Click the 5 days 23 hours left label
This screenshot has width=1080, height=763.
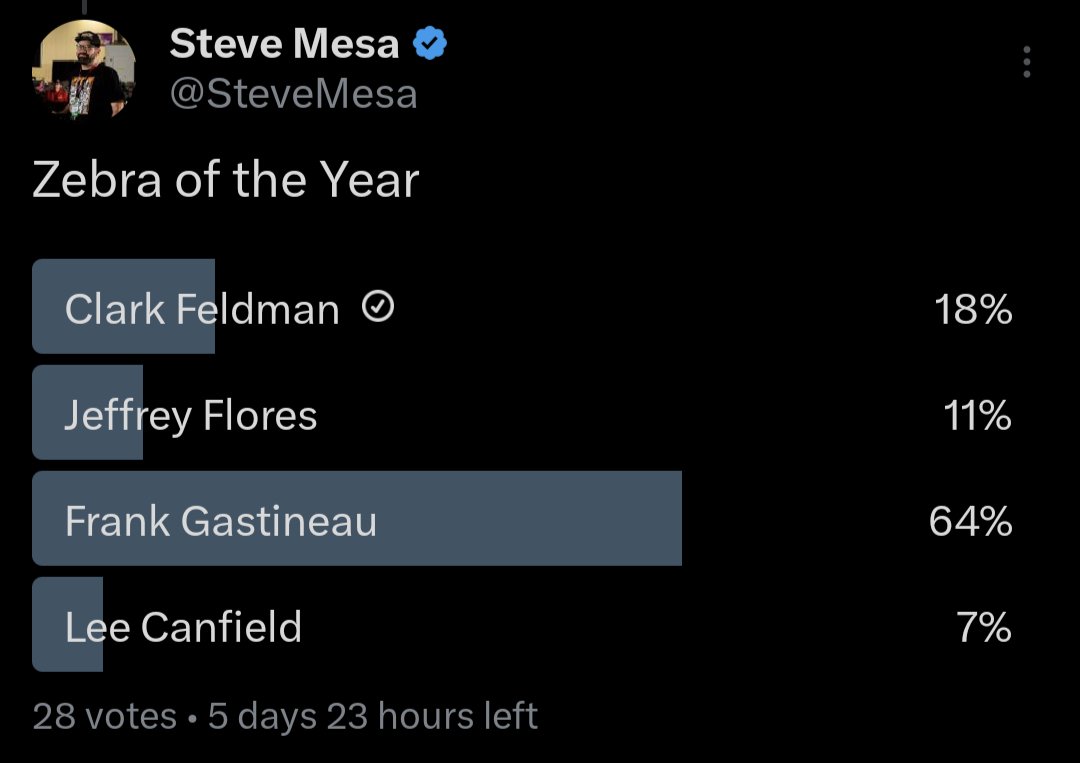coord(373,716)
